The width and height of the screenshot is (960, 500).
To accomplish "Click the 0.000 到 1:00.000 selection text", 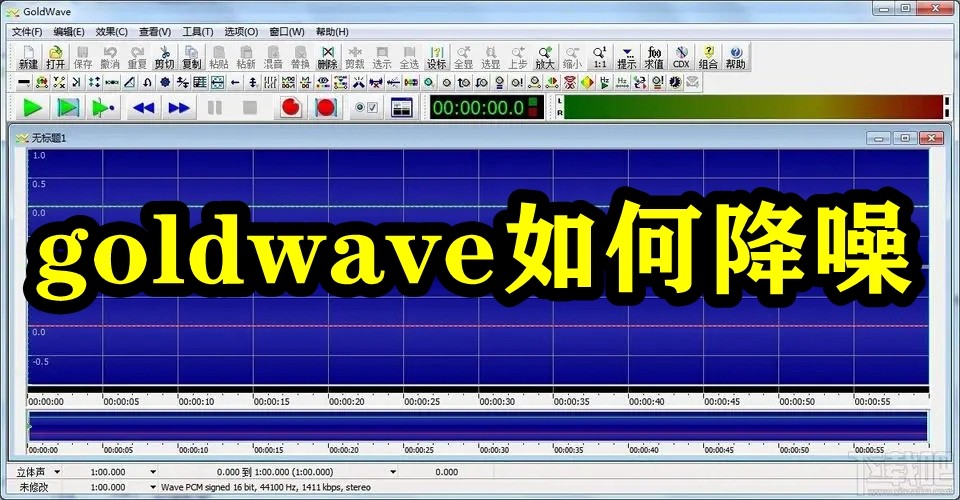I will [275, 472].
